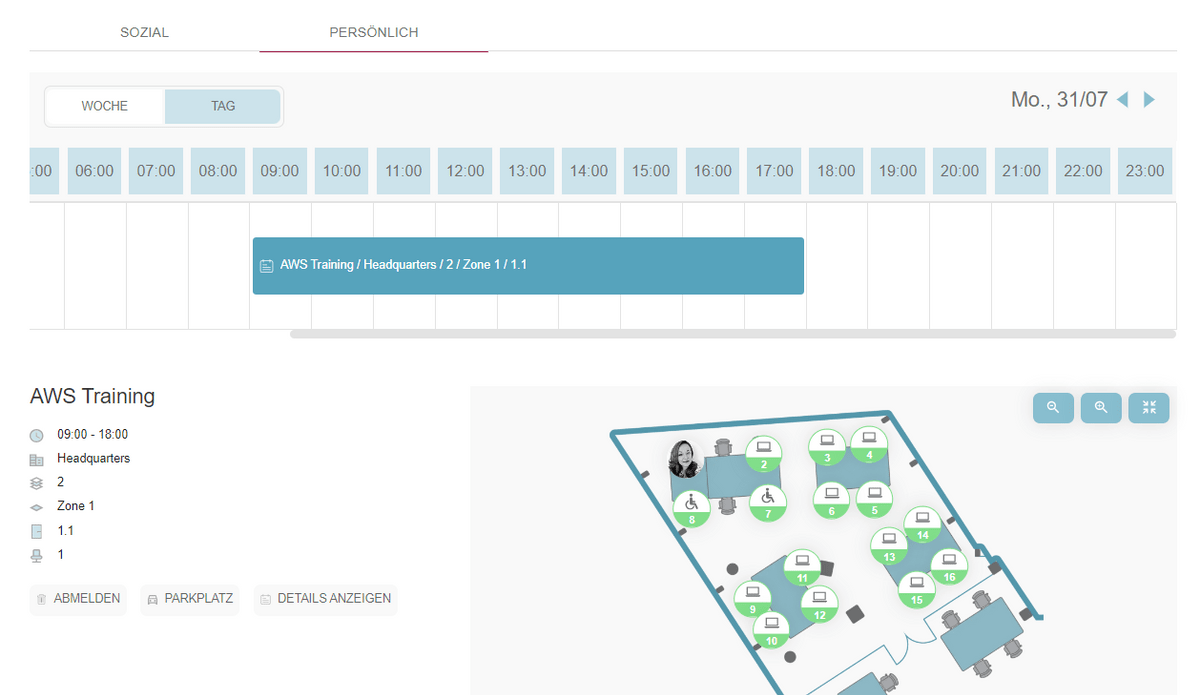Image resolution: width=1200 pixels, height=695 pixels.
Task: Select desk 2 on the floor plan
Action: click(763, 453)
